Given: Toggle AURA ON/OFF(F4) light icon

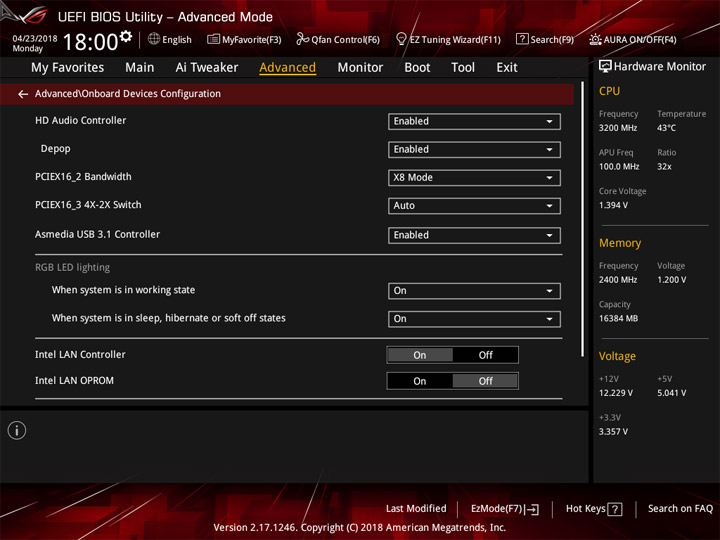Looking at the screenshot, I should click(595, 39).
